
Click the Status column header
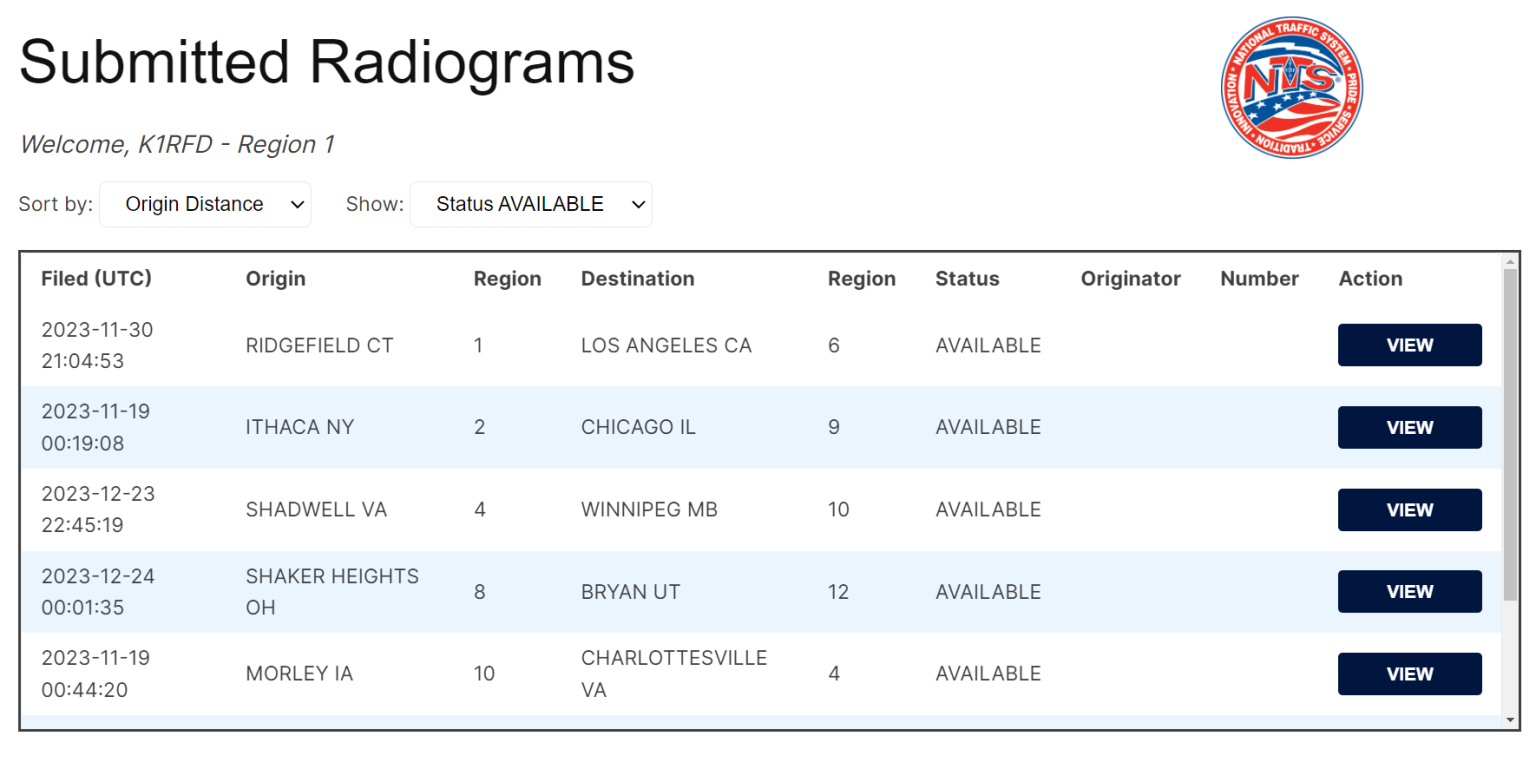967,278
